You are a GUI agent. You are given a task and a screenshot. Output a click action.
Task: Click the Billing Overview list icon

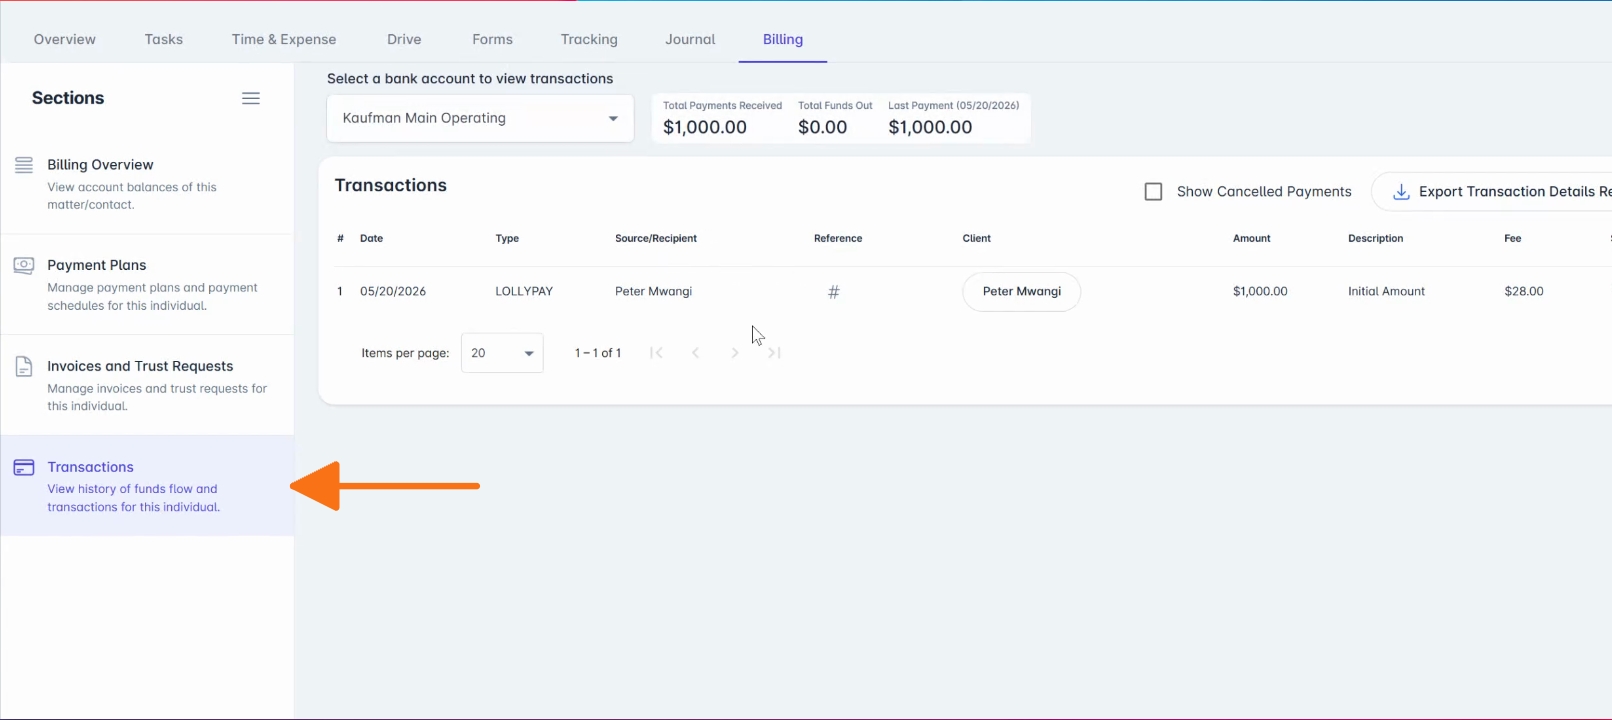pos(24,165)
